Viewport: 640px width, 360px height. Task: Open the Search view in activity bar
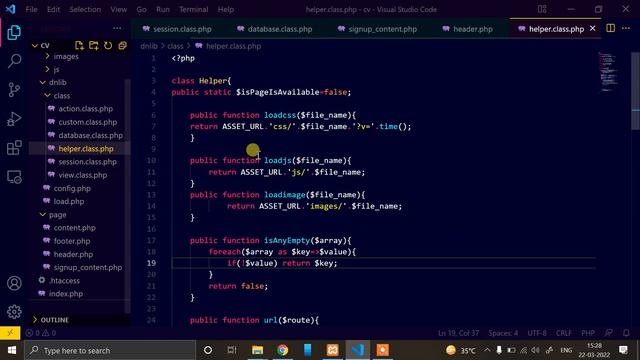pos(14,61)
